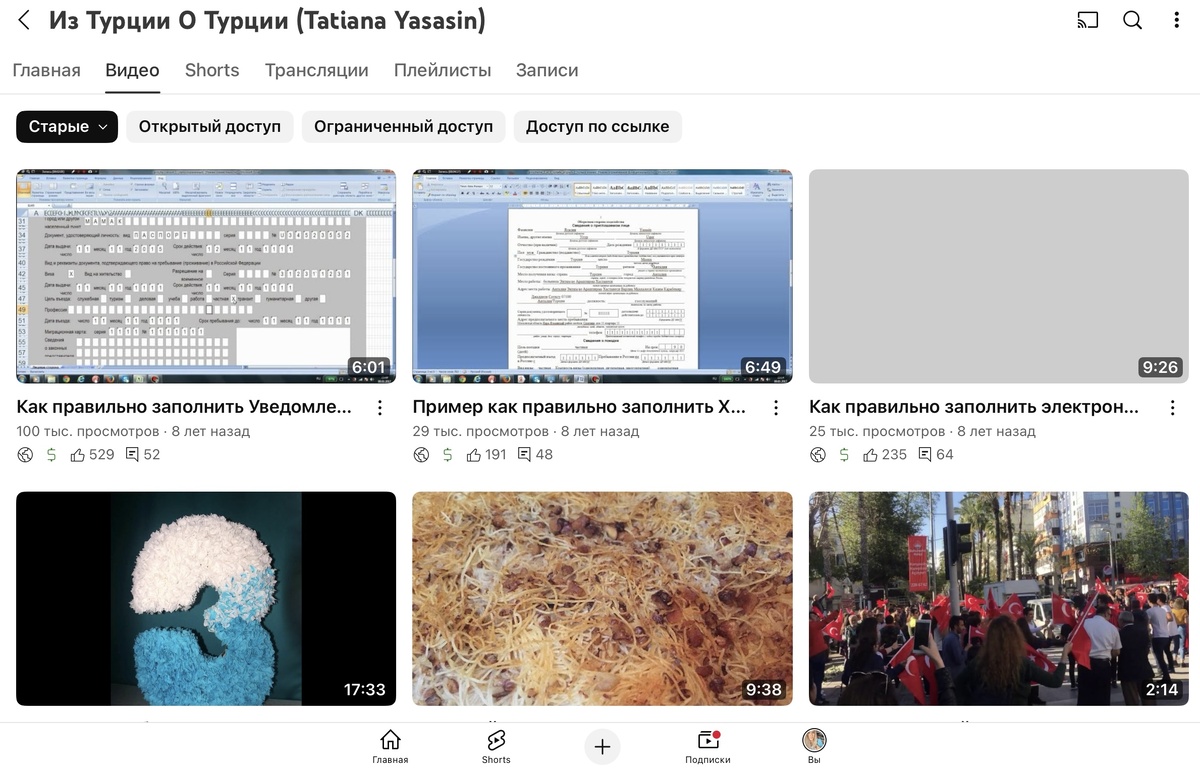Click text 29 тыс. просмотров · 8 лет назад
The width and height of the screenshot is (1200, 770).
click(526, 432)
